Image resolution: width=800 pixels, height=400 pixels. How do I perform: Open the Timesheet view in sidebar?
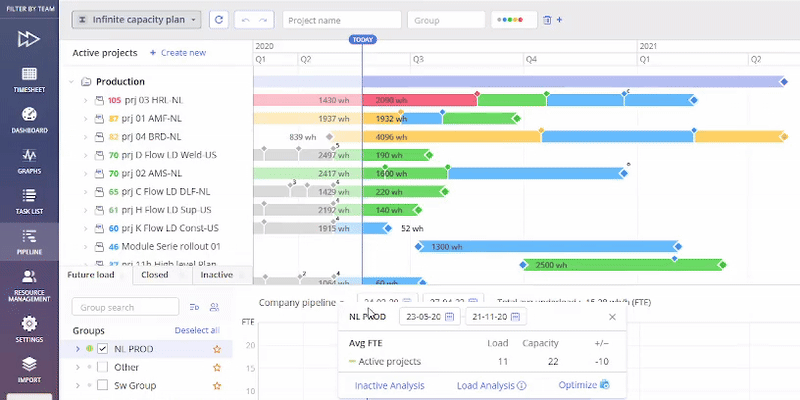click(29, 79)
